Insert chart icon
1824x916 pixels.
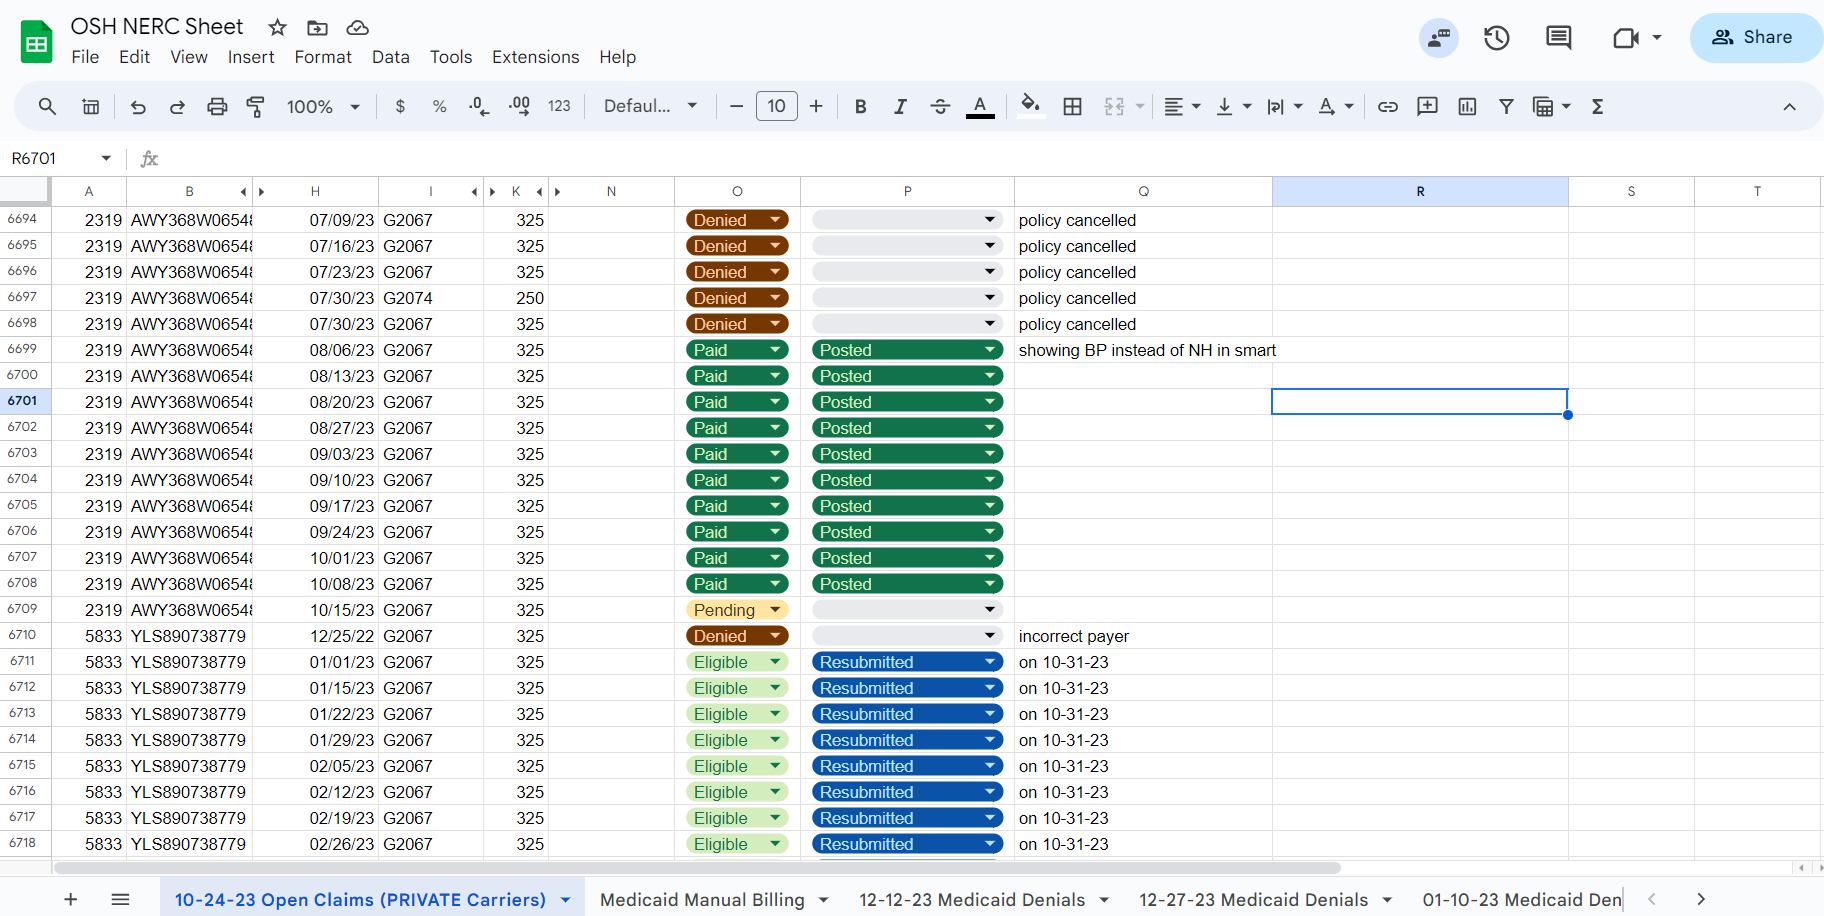coord(1467,106)
